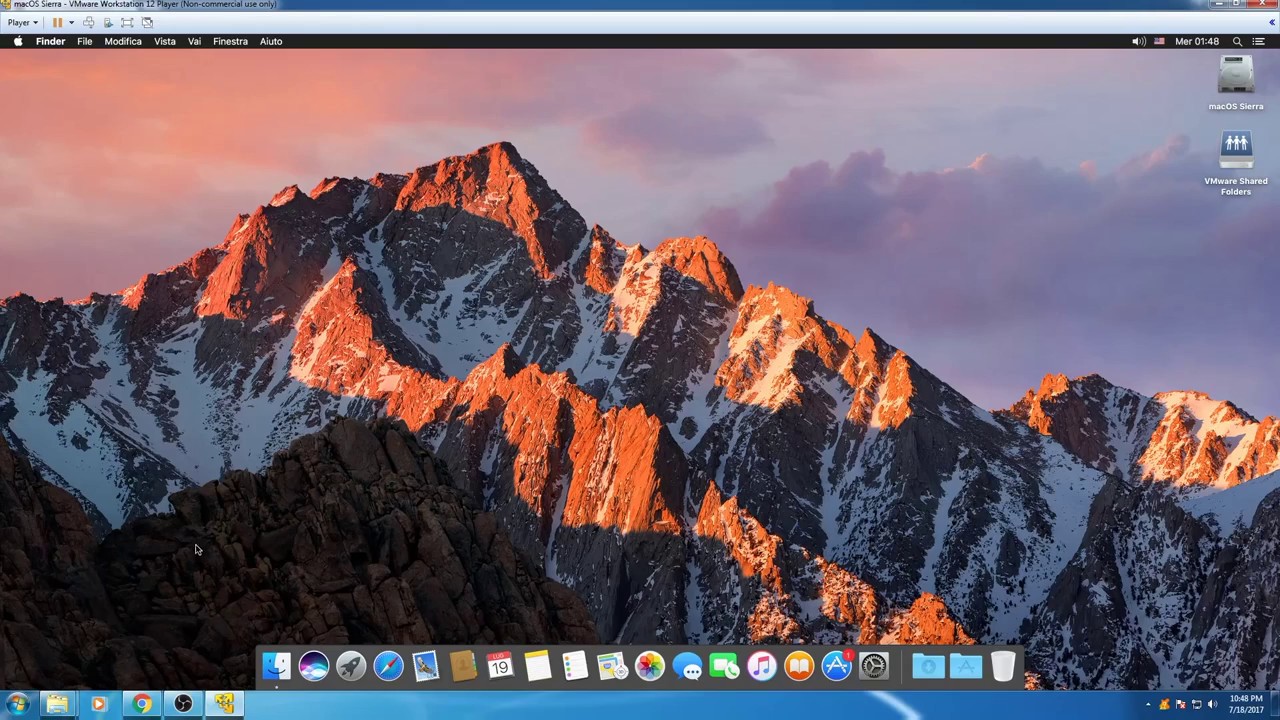Enable Unity mode in VMware toolbar
The image size is (1280, 720).
[147, 22]
